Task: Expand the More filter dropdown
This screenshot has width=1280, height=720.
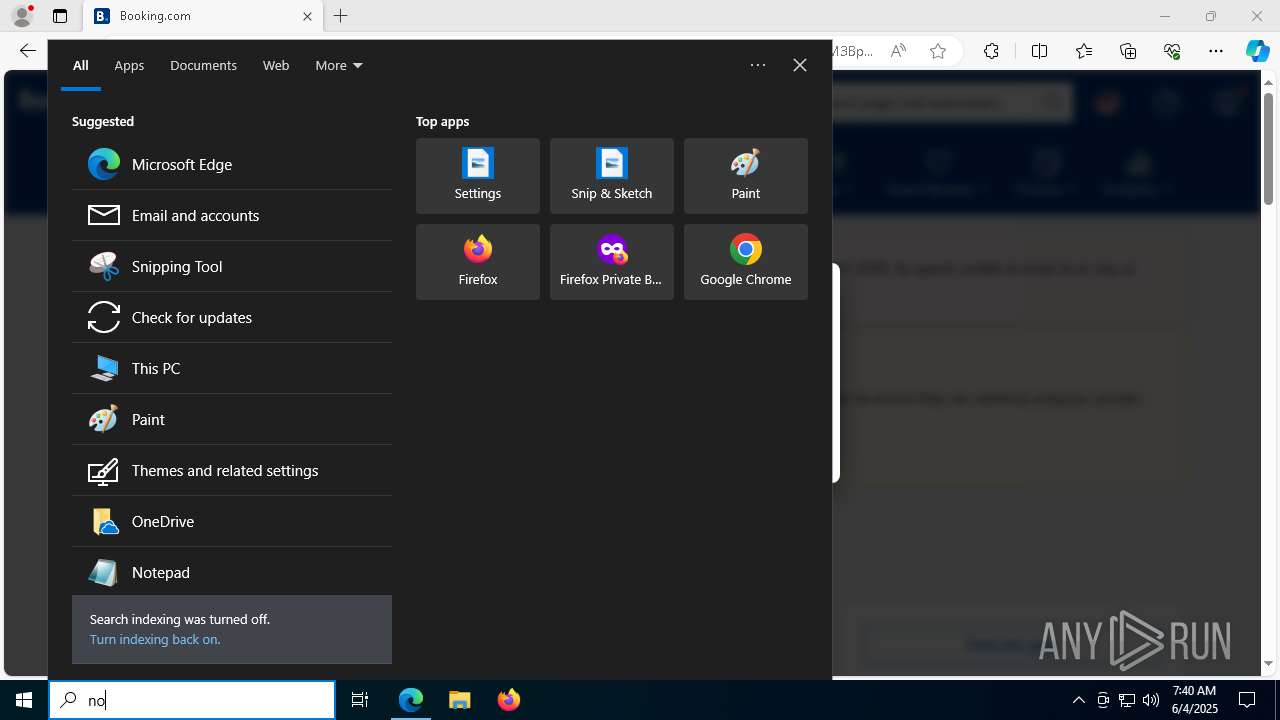Action: 339,65
